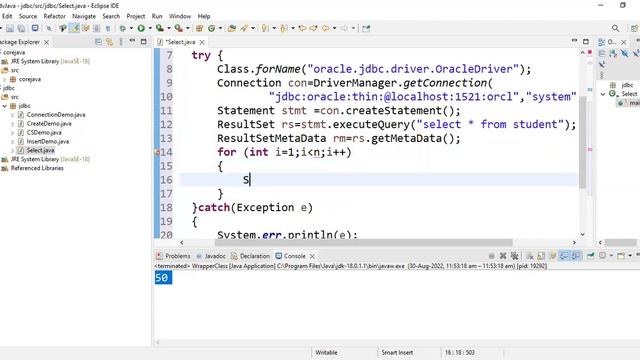Maximize the editor area
Image resolution: width=640 pixels, height=360 pixels.
[x=586, y=41]
